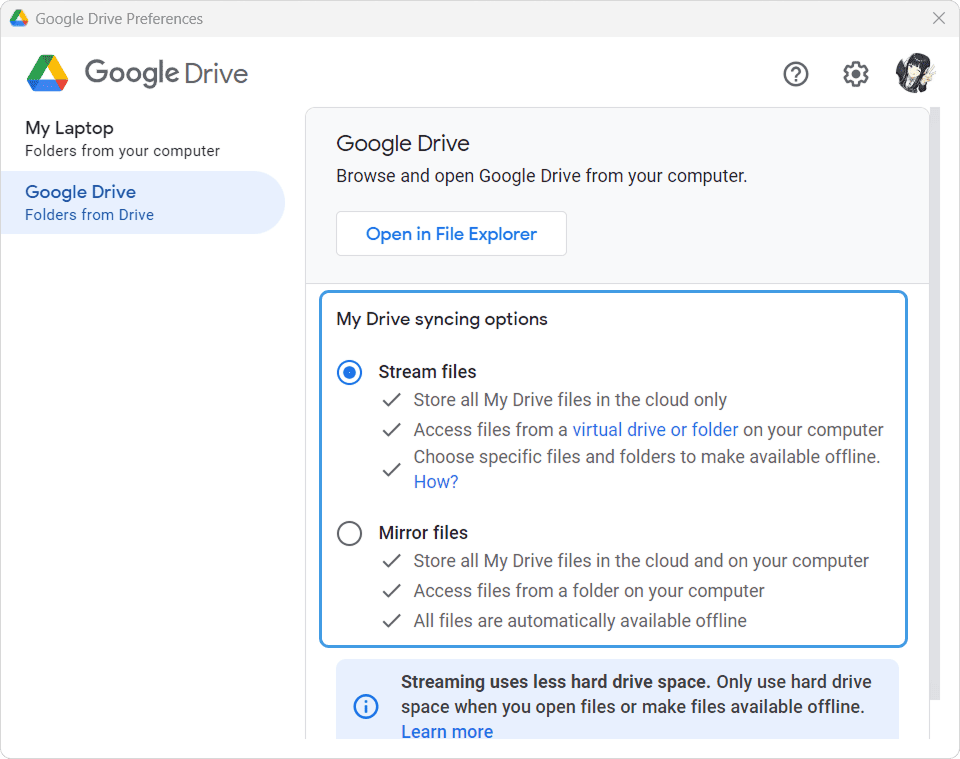960x759 pixels.
Task: Open the virtual drive or folder link
Action: pyautogui.click(x=655, y=430)
